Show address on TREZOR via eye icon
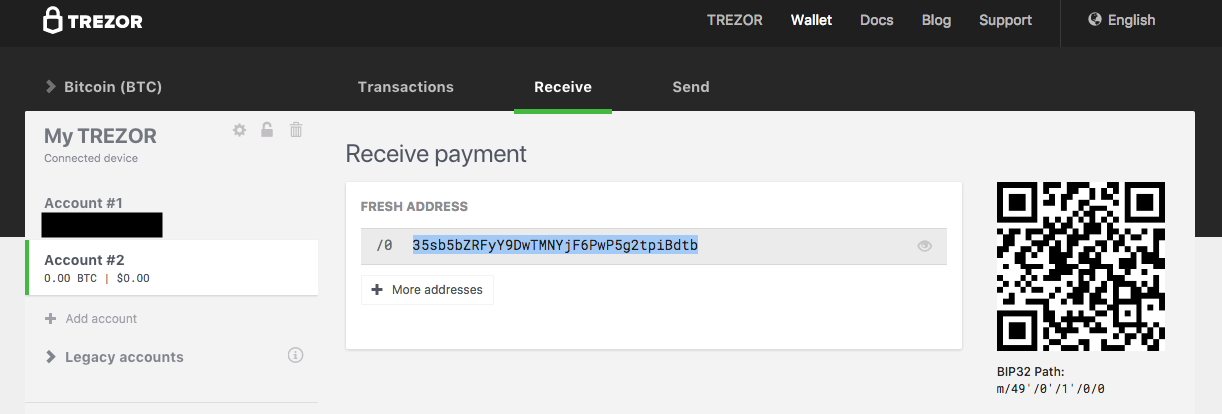 [925, 246]
